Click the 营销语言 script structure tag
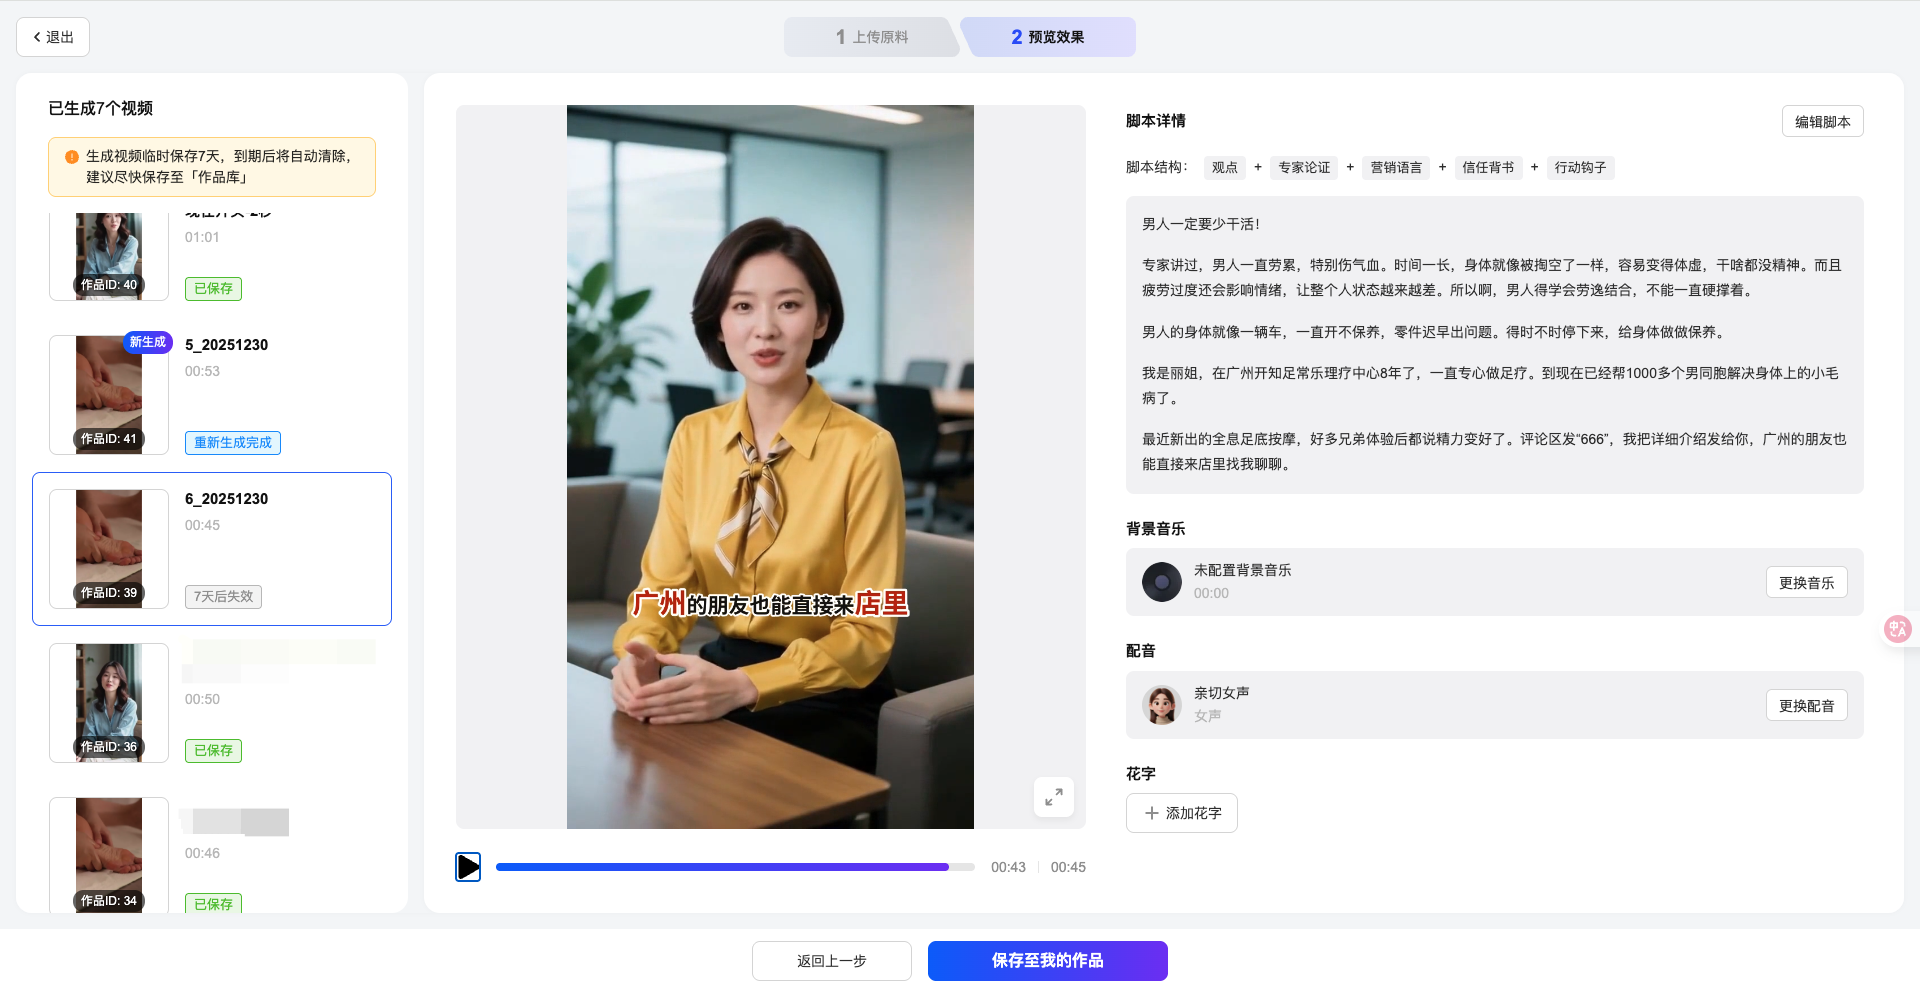 [x=1396, y=168]
